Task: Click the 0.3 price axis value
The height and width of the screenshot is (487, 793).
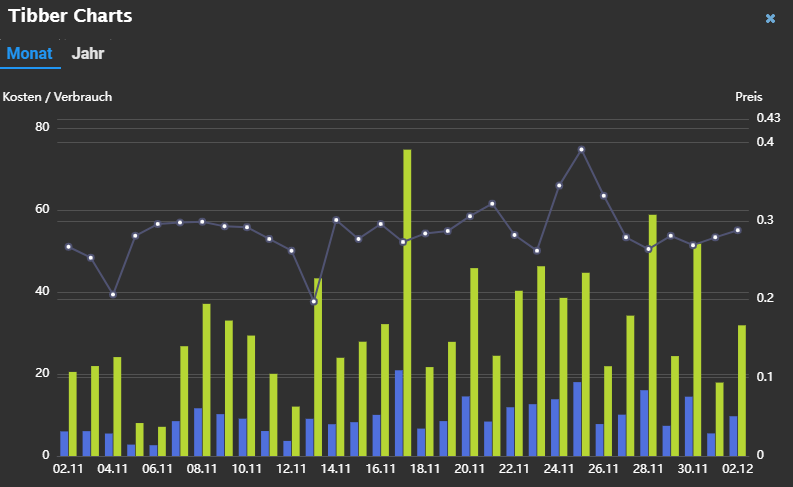Action: (765, 220)
